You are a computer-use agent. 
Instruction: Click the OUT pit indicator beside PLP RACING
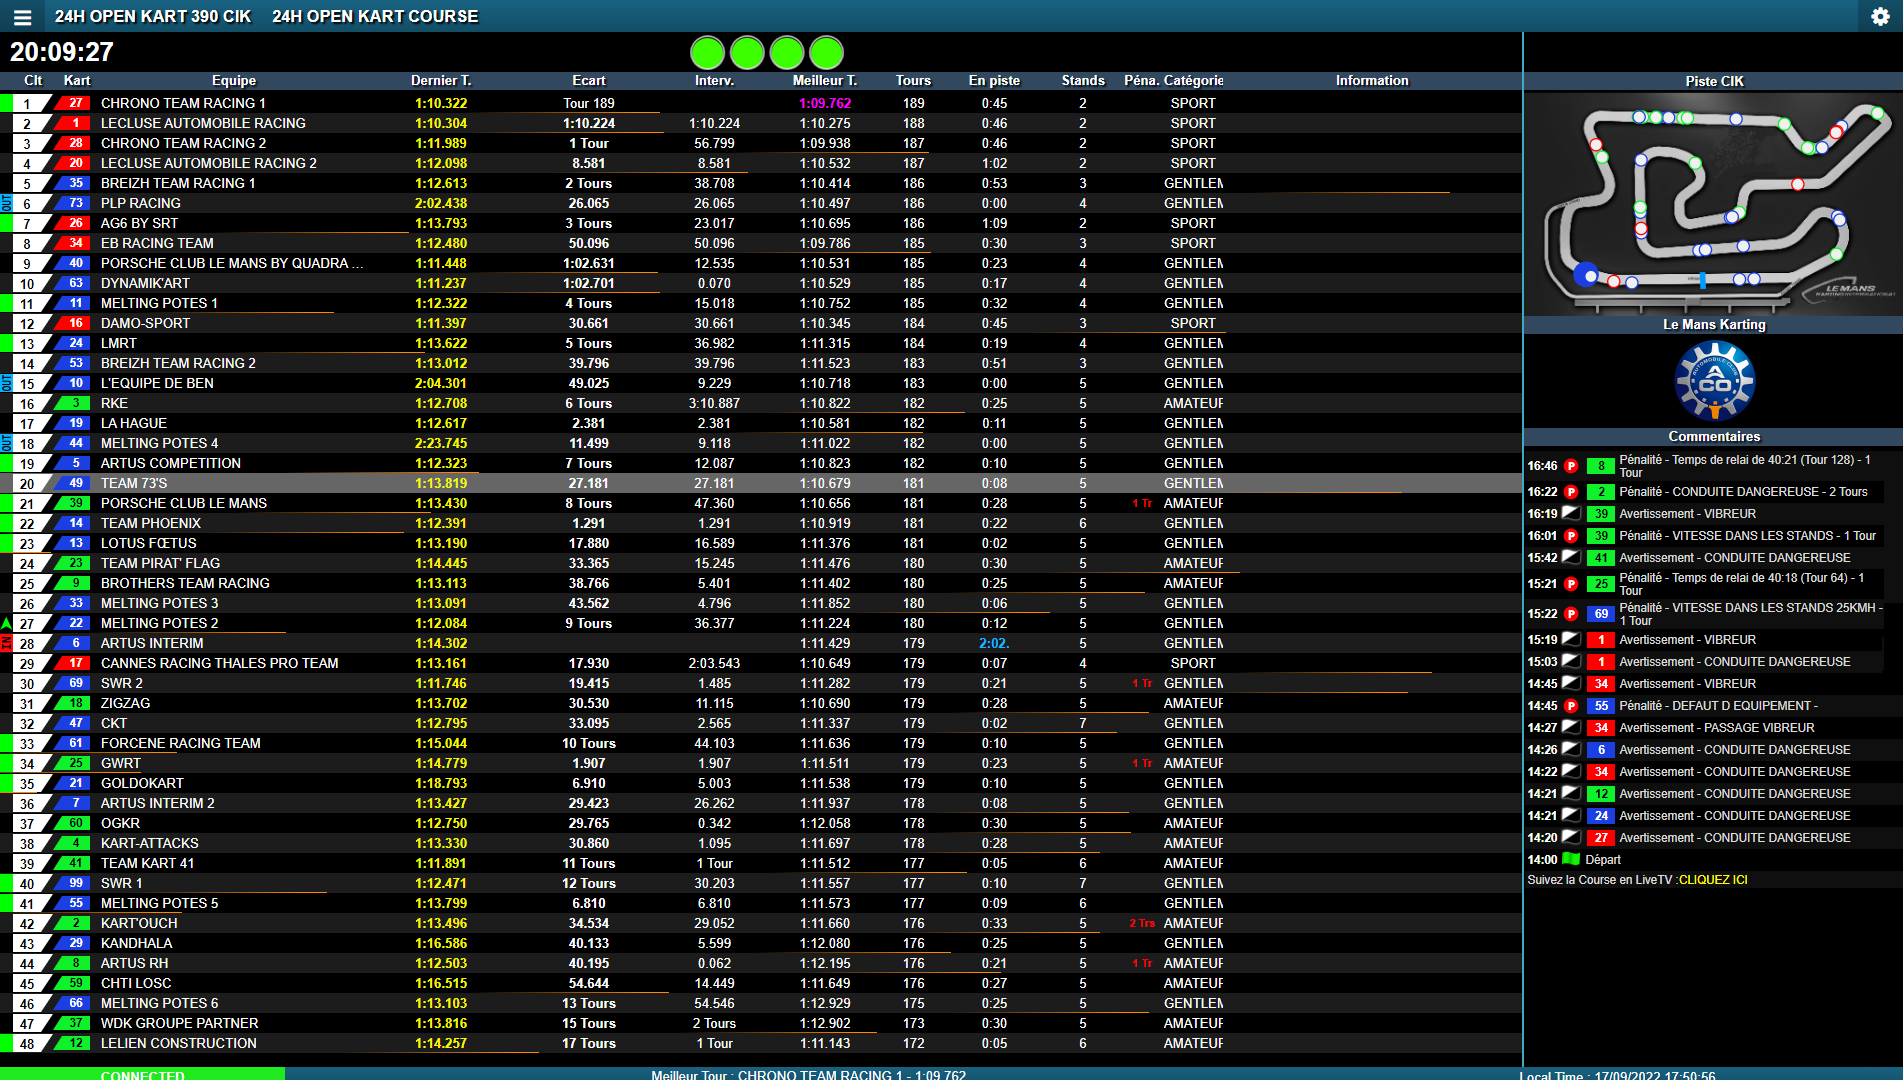tap(6, 203)
